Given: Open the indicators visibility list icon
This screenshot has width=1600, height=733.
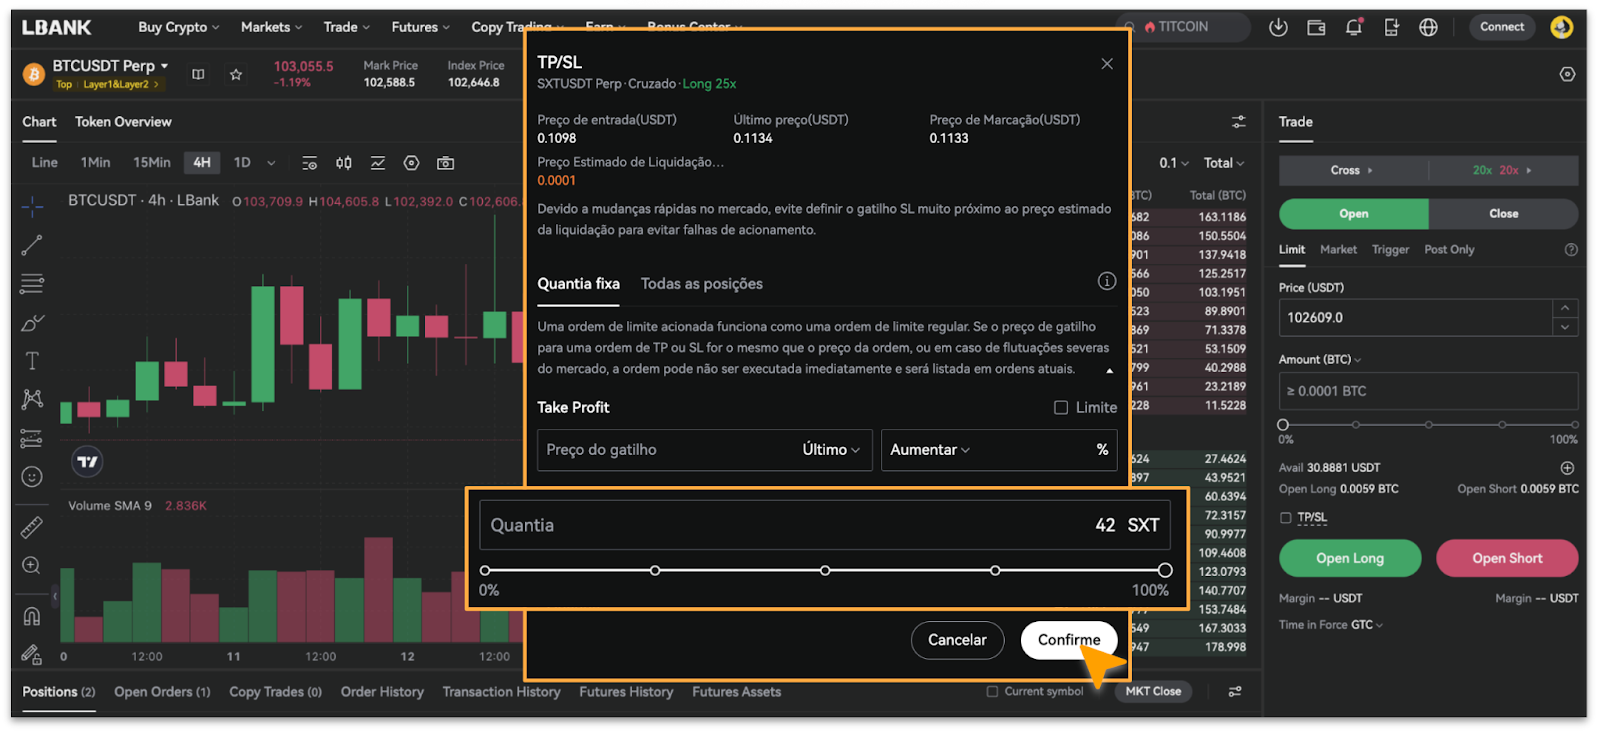Looking at the screenshot, I should (309, 163).
